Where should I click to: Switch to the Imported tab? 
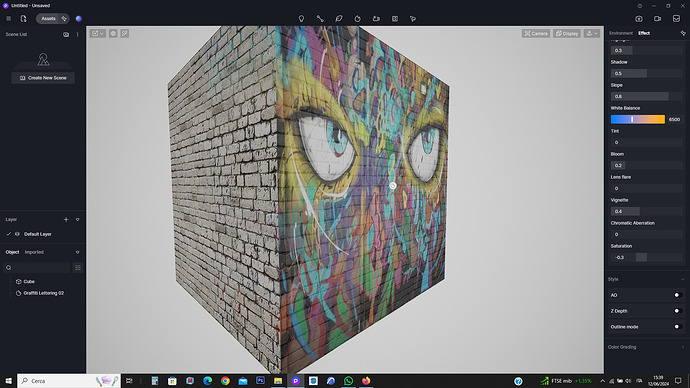pyautogui.click(x=34, y=252)
